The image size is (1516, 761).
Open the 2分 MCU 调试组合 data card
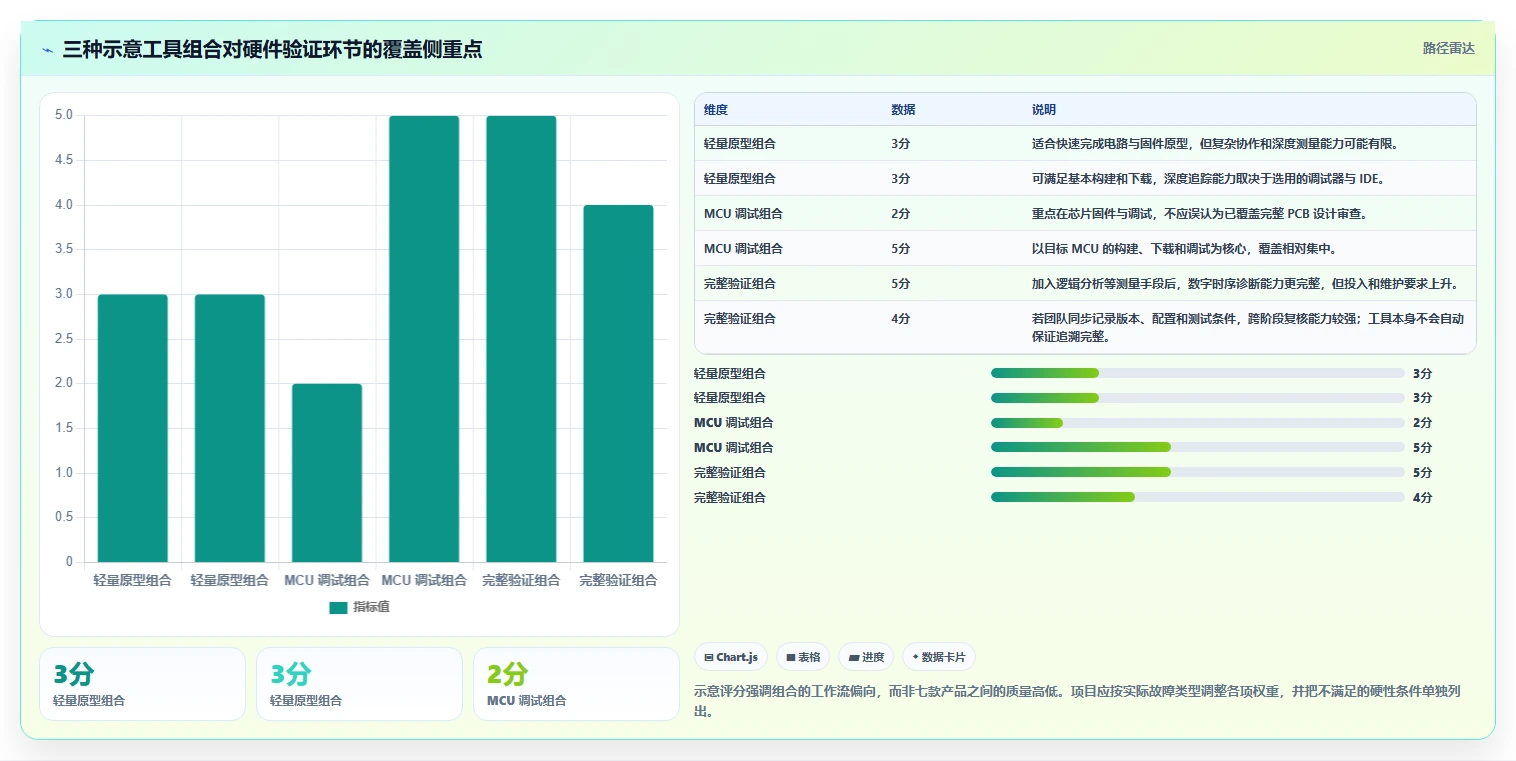click(x=576, y=684)
